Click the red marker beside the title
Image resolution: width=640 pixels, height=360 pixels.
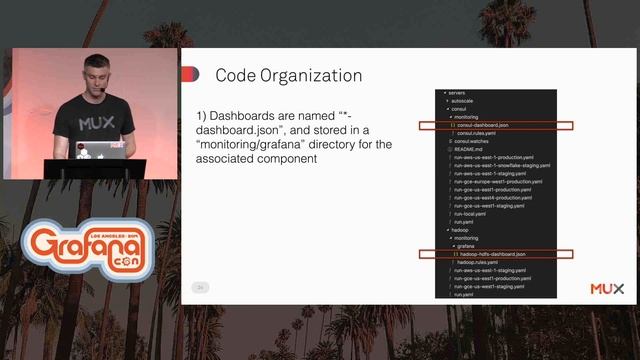click(x=190, y=74)
